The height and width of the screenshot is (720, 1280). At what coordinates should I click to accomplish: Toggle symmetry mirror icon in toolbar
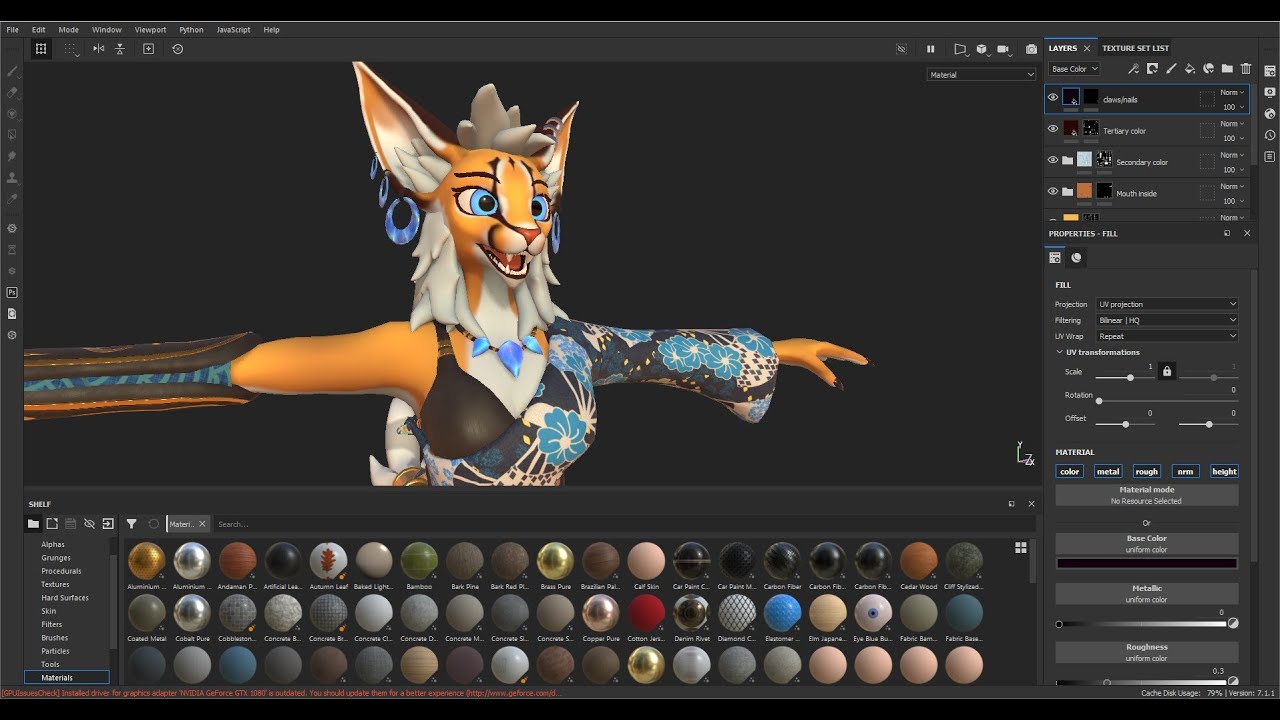(x=98, y=48)
